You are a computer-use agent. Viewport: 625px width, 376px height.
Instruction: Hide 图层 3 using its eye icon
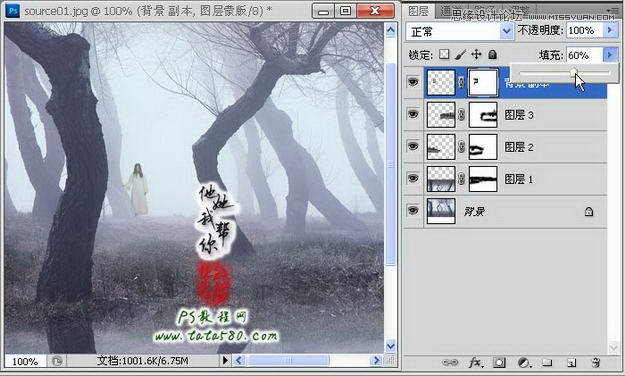[413, 114]
